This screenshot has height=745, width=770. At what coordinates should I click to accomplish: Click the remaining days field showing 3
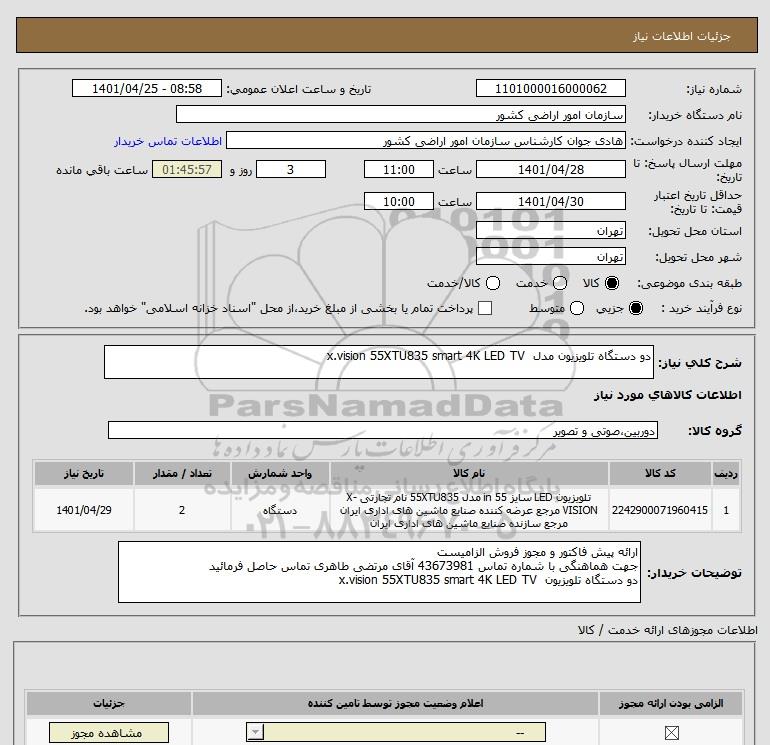point(291,169)
